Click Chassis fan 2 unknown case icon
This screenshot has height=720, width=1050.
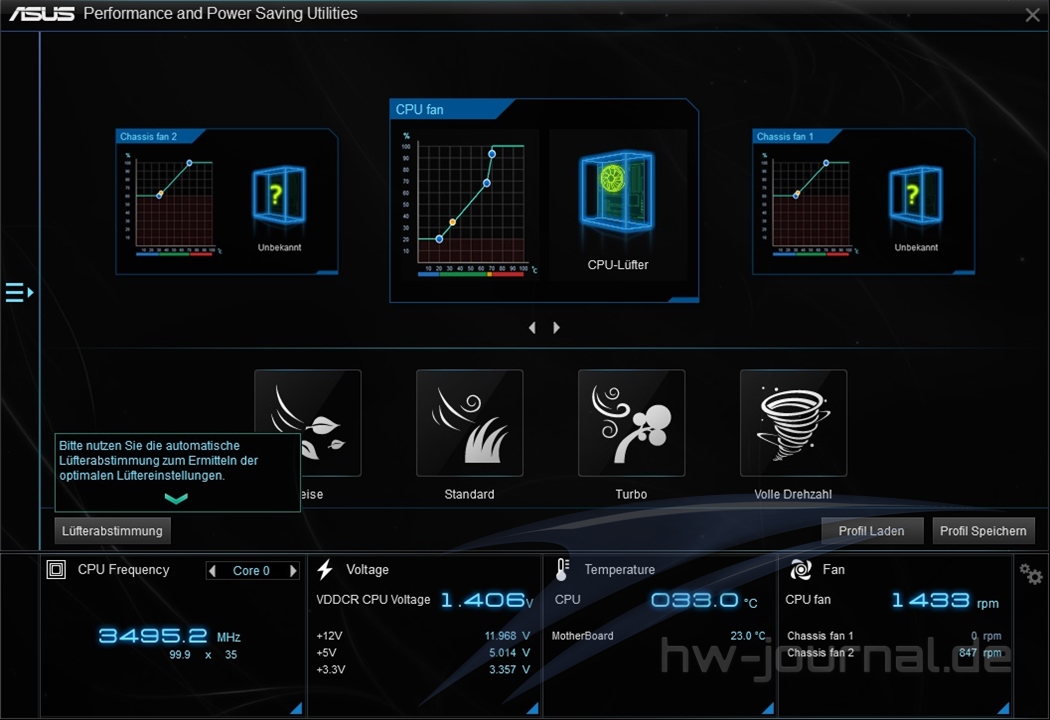click(x=279, y=195)
